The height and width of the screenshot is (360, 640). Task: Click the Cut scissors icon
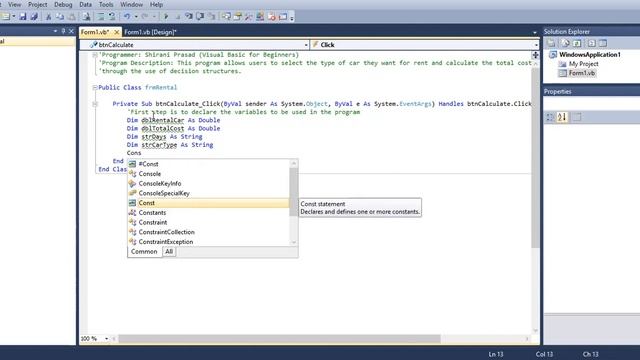click(49, 17)
